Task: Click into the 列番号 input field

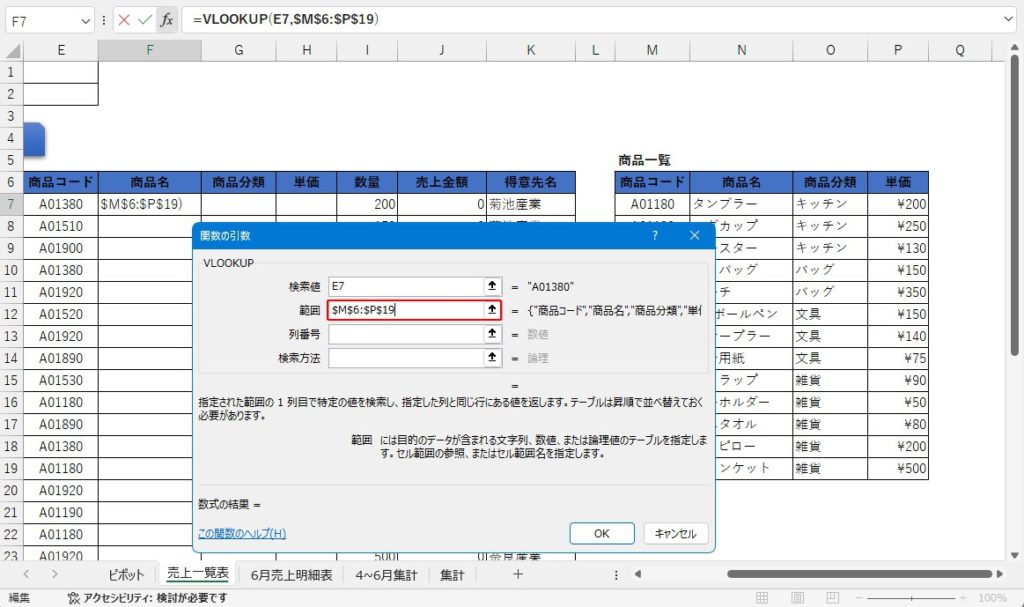Action: tap(405, 334)
